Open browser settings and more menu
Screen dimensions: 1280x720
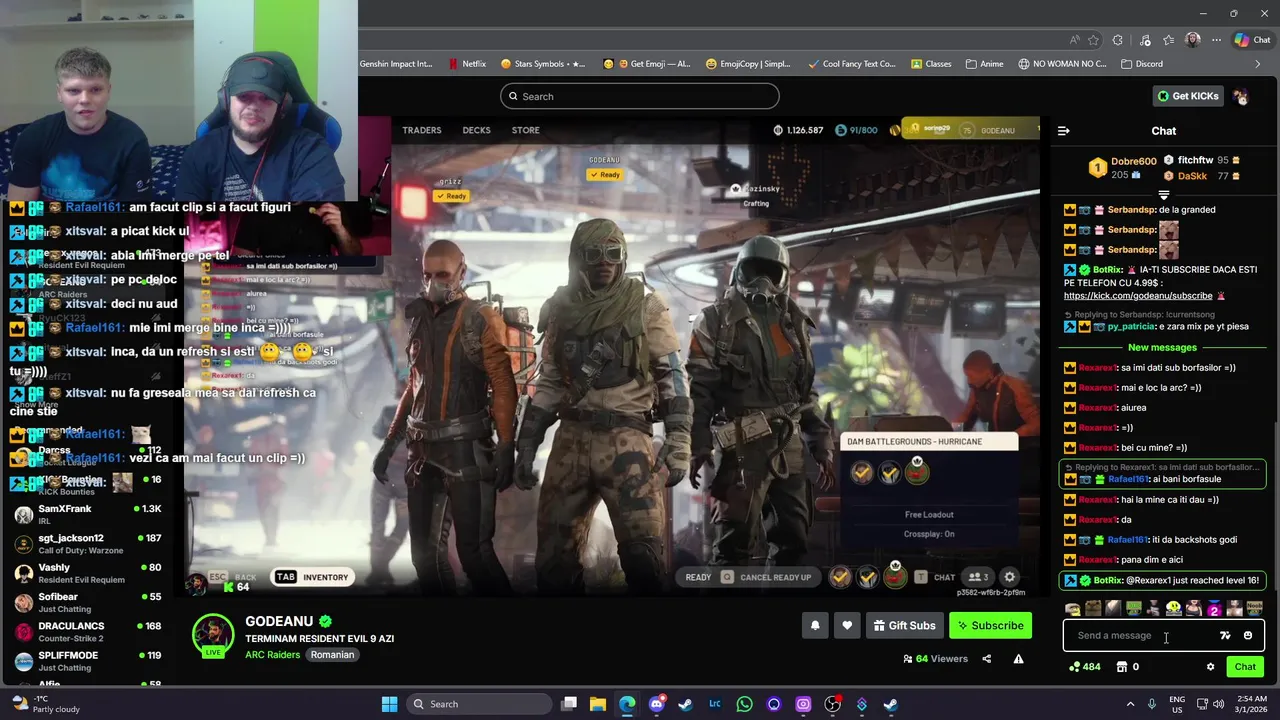[1217, 40]
